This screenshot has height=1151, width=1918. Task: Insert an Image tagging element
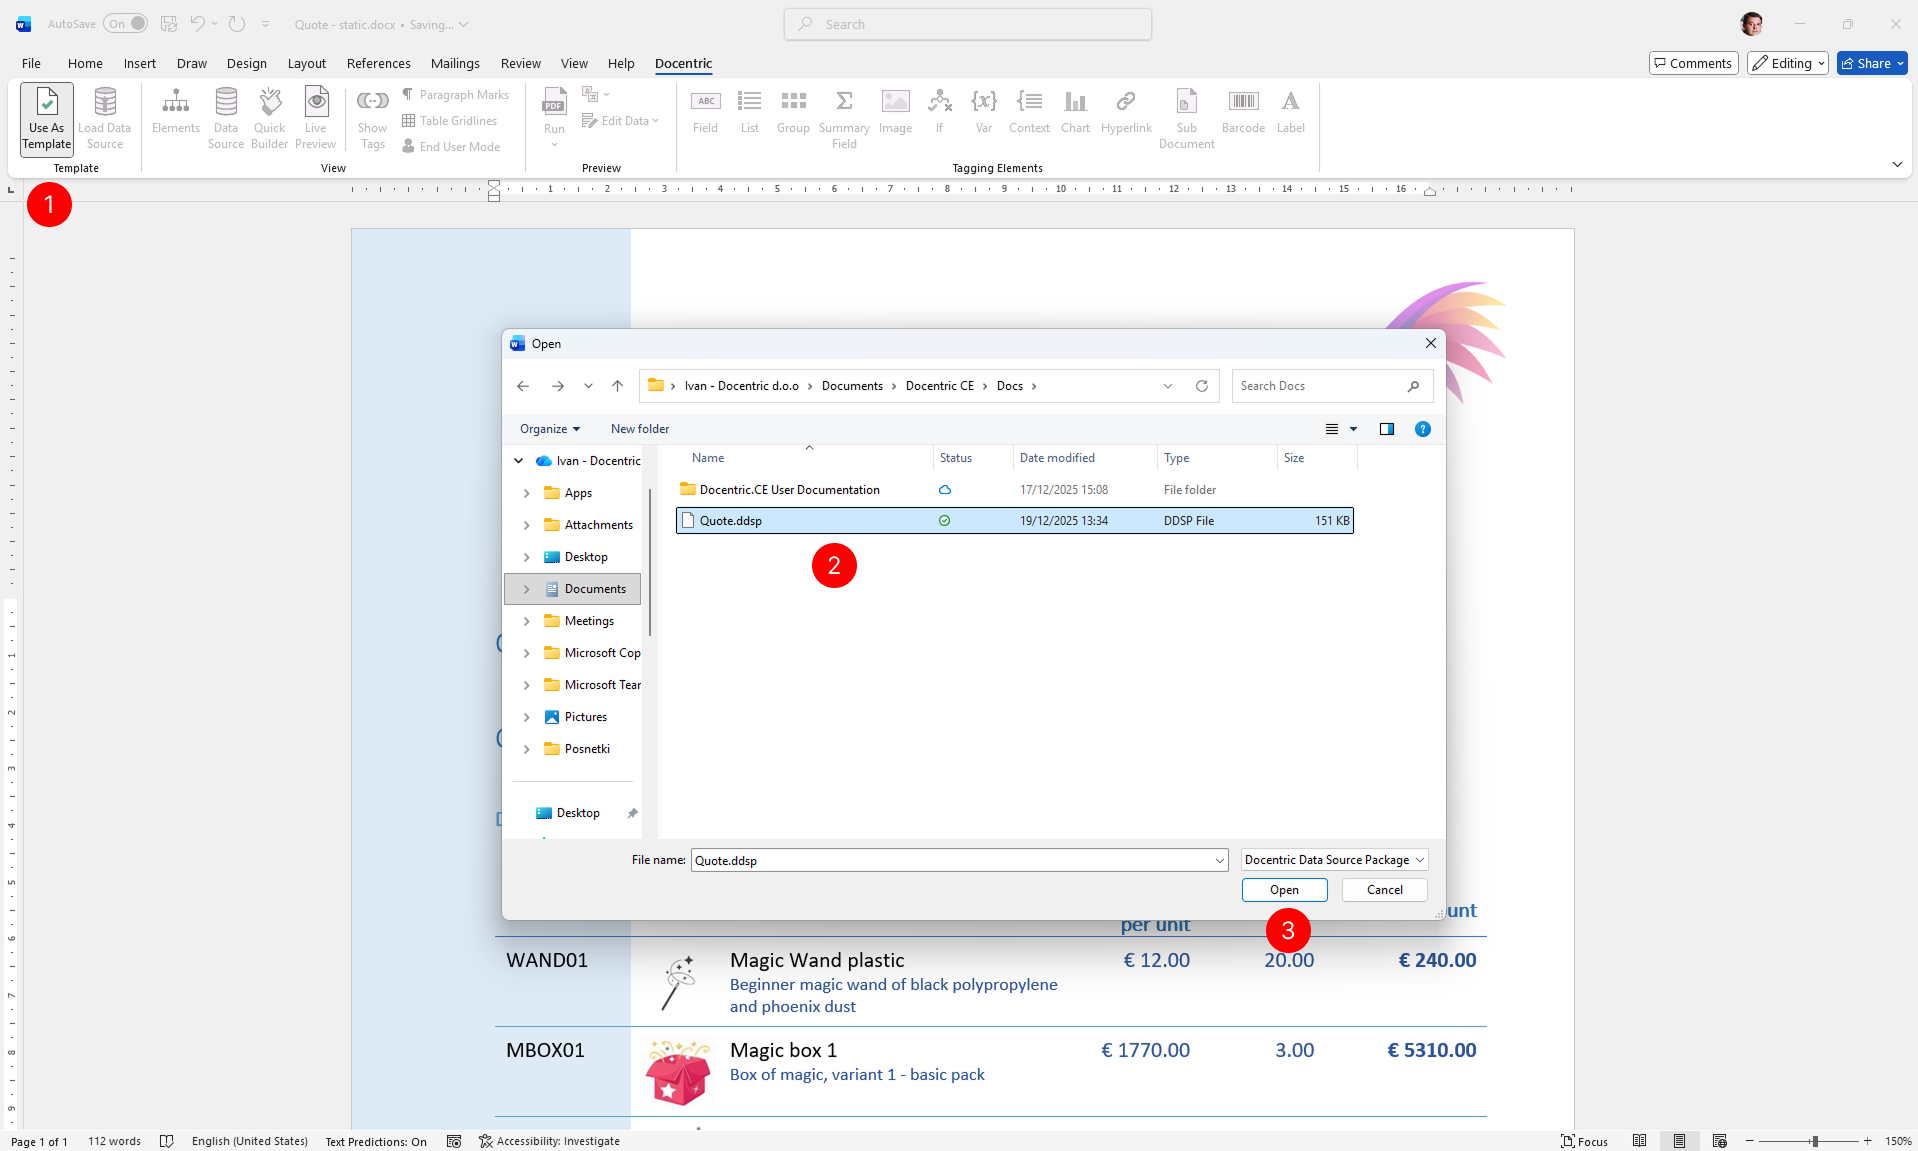click(896, 111)
